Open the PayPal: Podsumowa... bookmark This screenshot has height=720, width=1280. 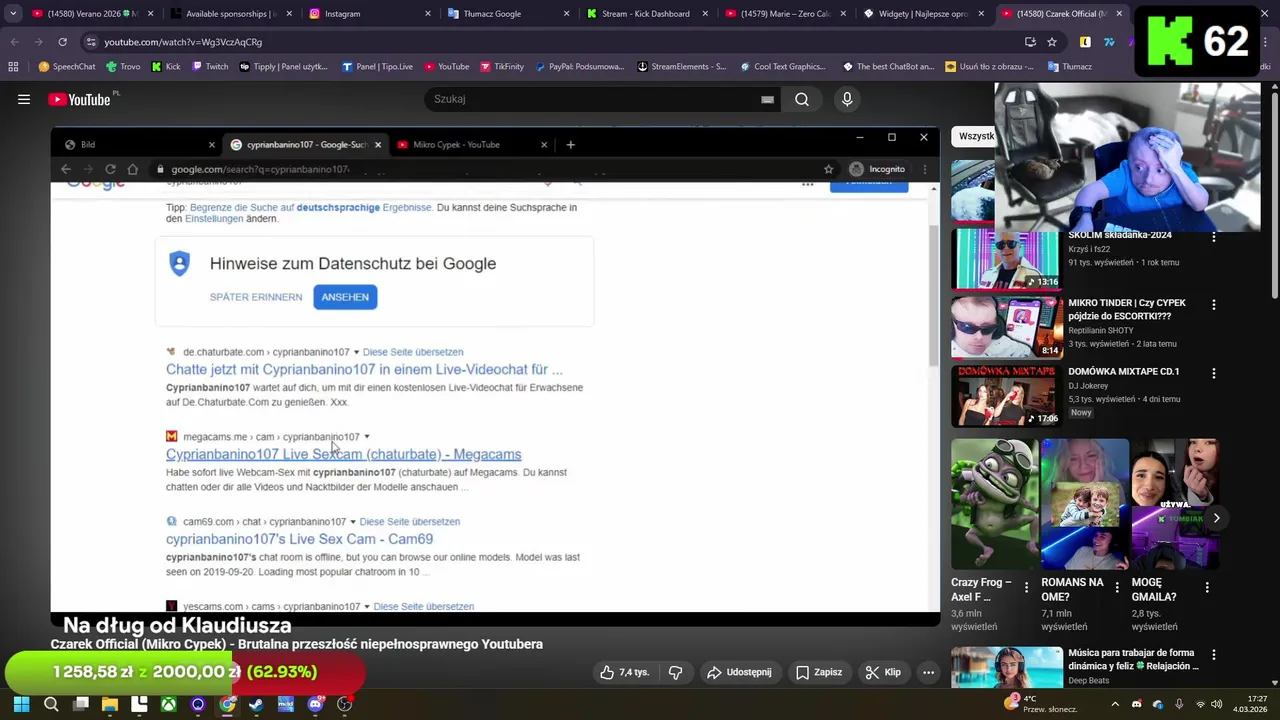(580, 67)
